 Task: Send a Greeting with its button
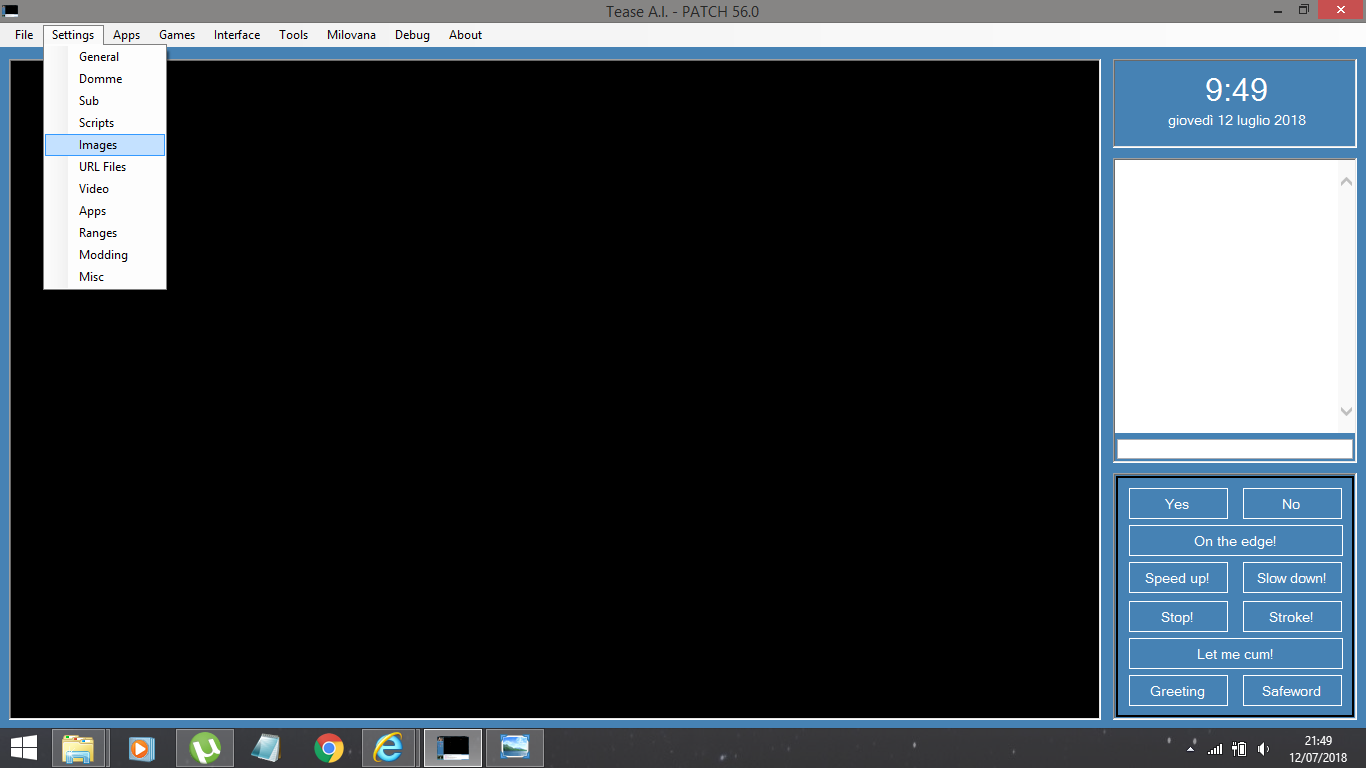[x=1178, y=691]
